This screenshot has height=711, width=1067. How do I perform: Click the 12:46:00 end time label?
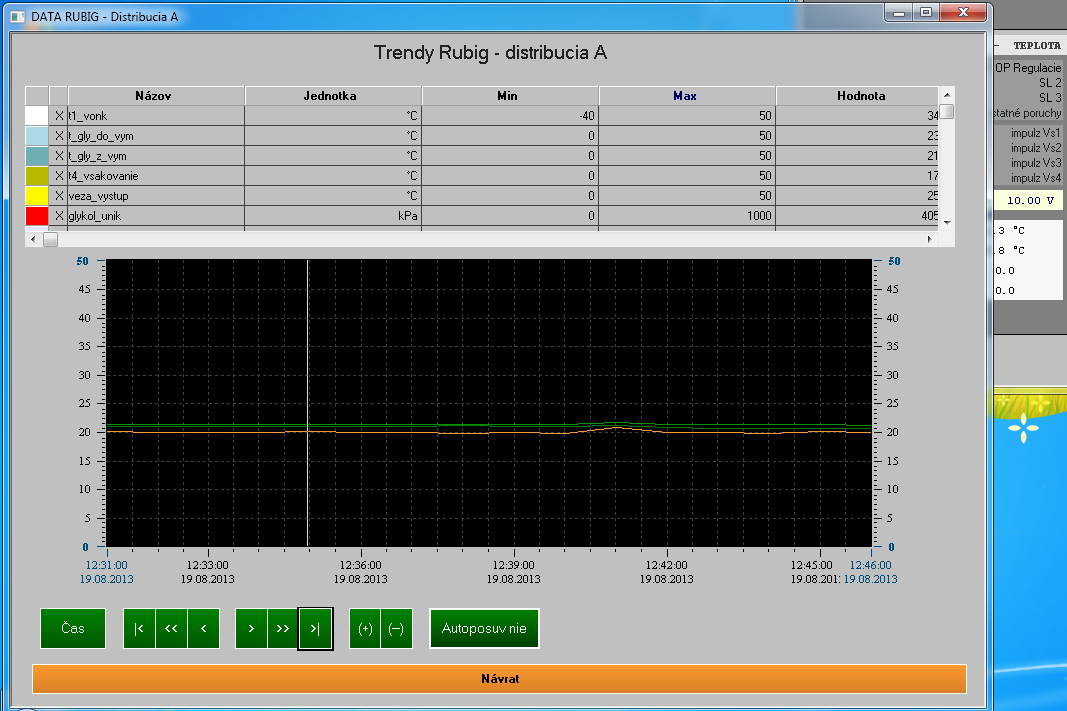point(870,565)
